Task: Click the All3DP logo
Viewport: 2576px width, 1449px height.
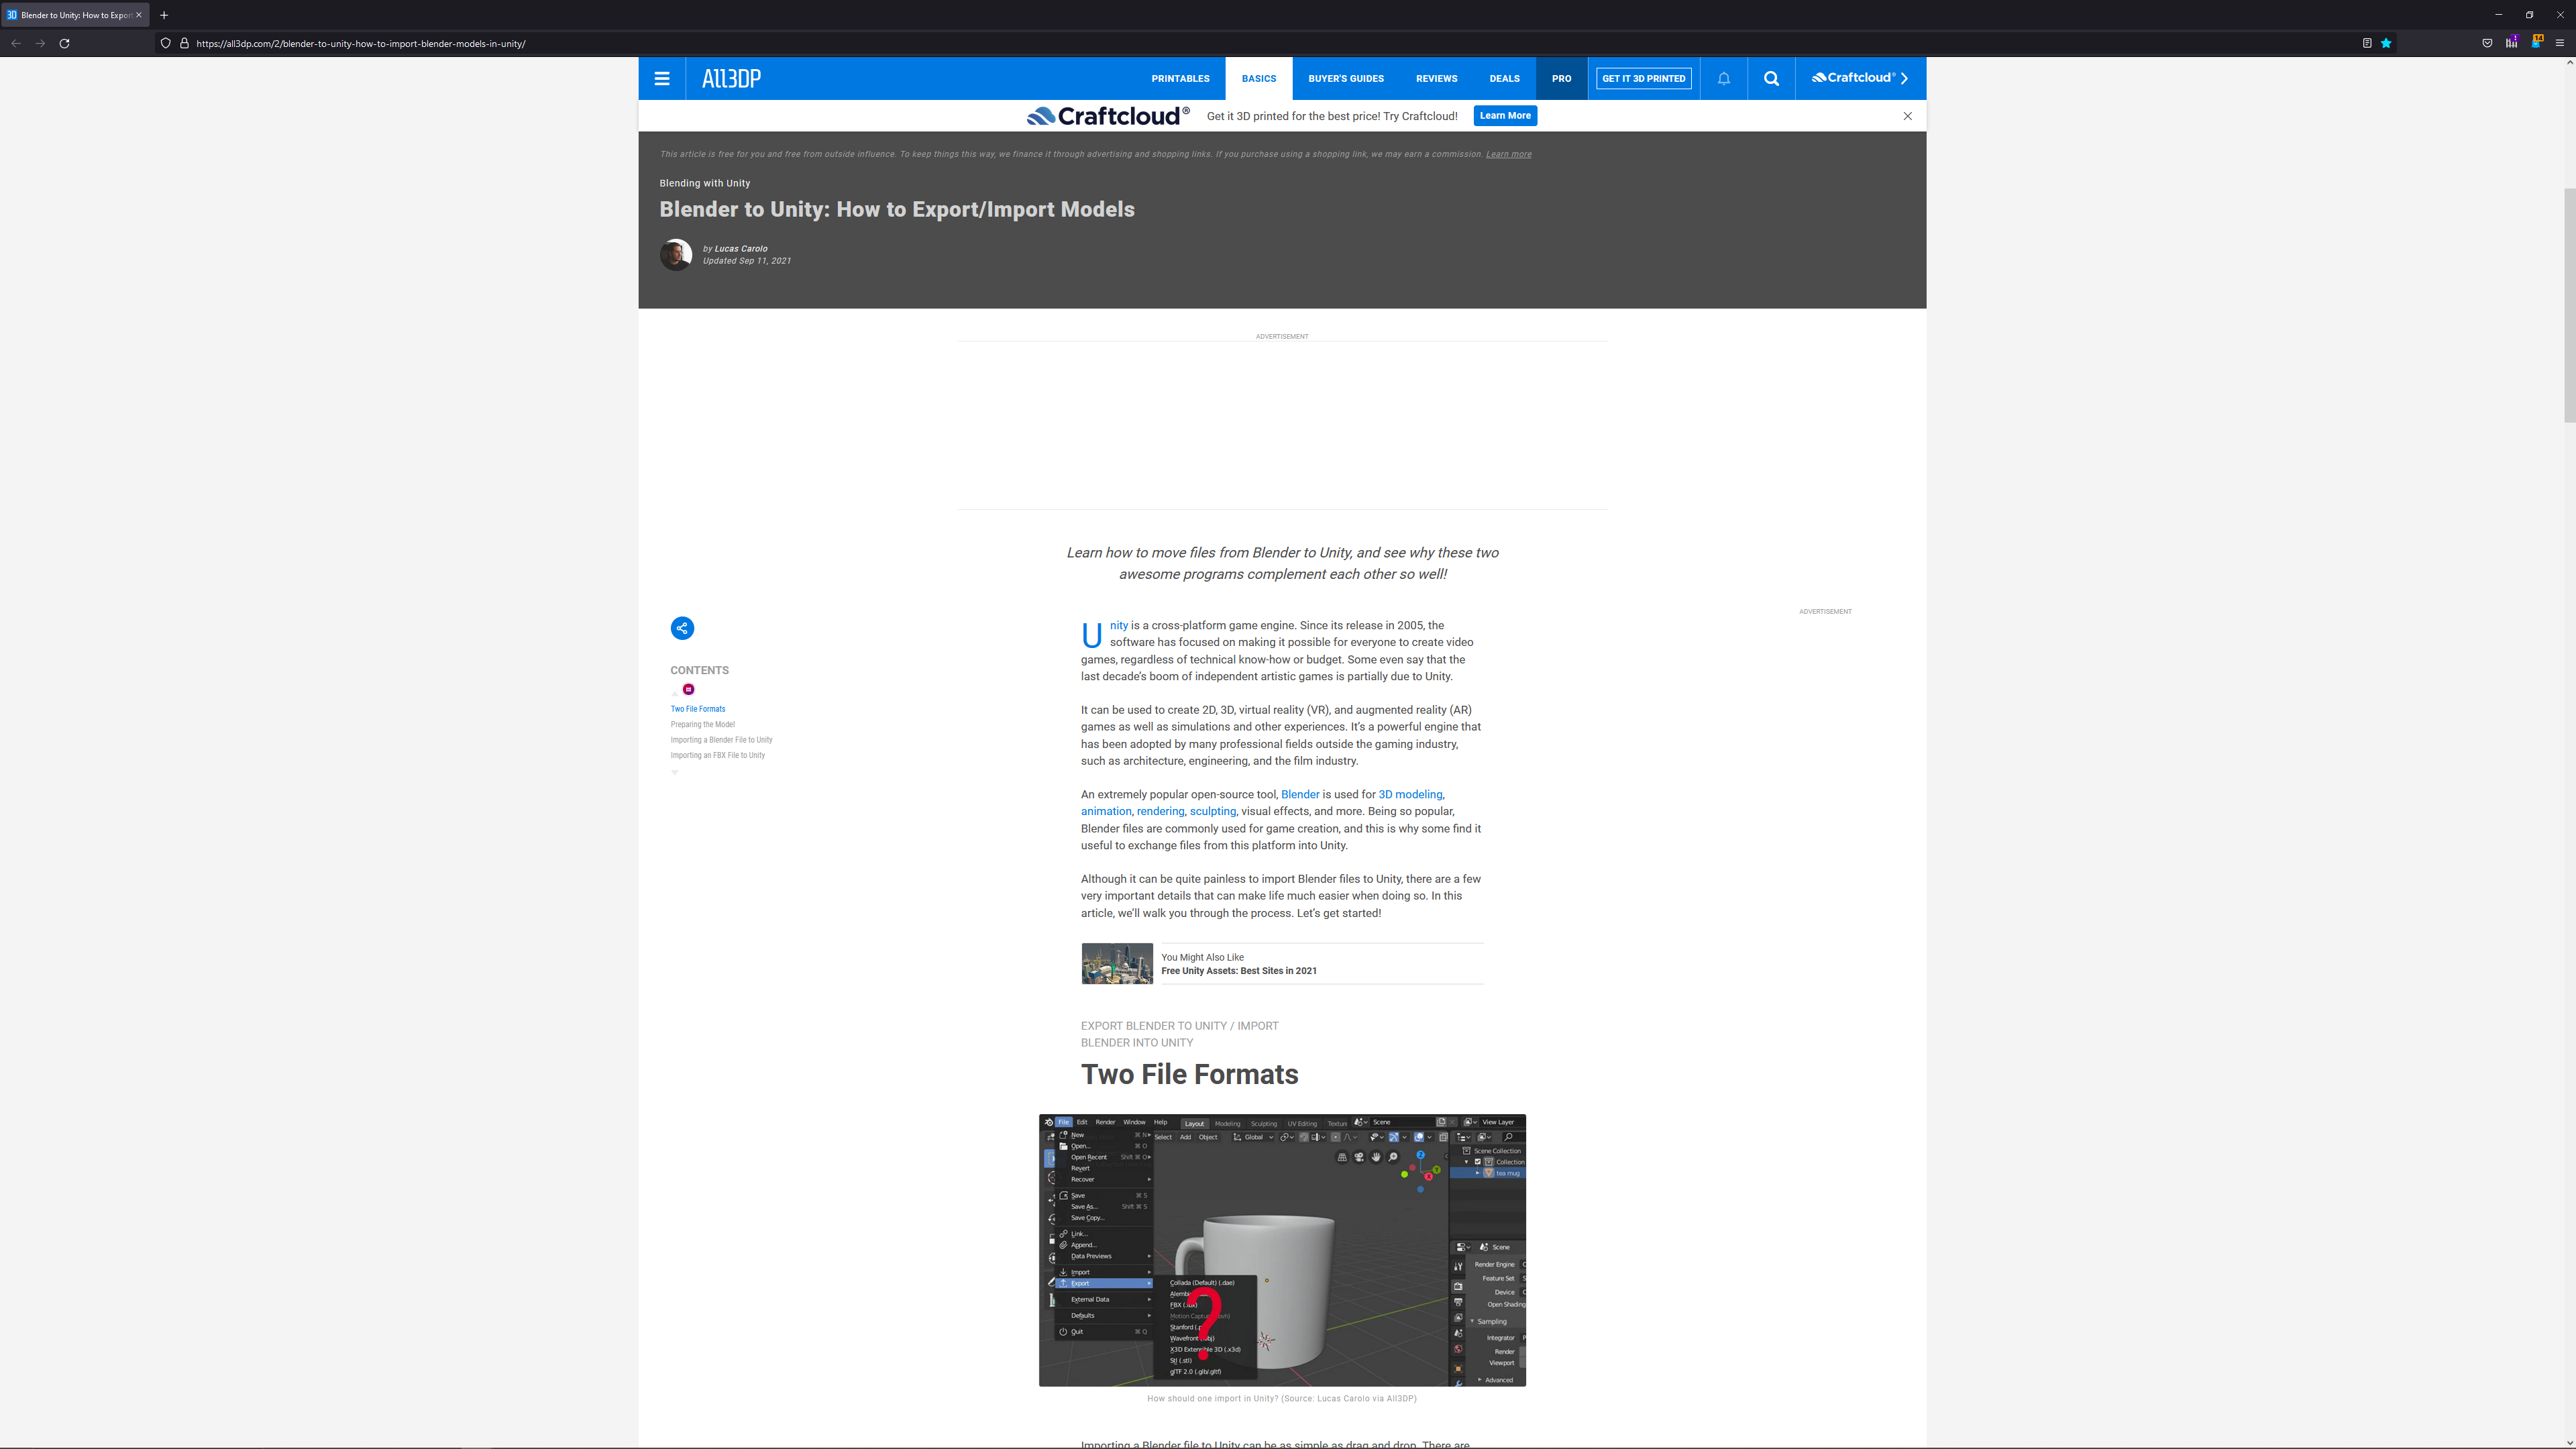Action: (731, 79)
